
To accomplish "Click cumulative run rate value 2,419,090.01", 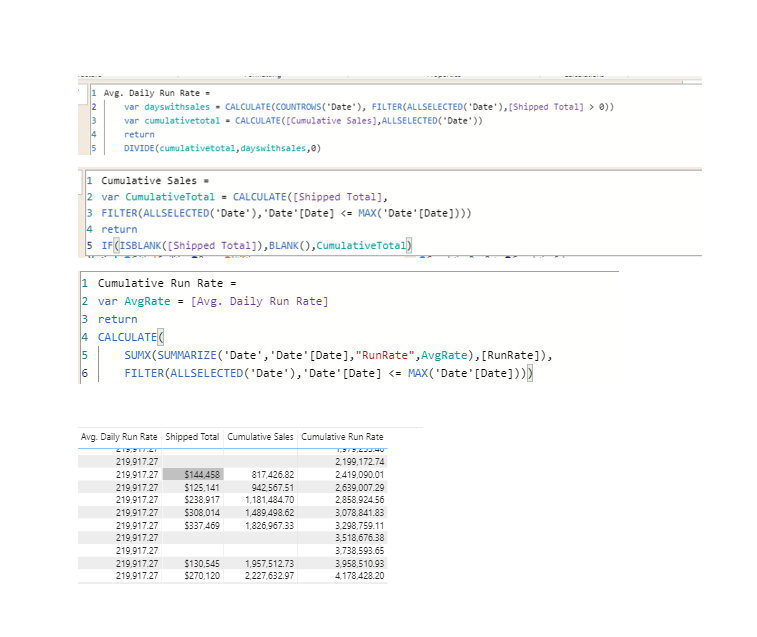I will click(x=360, y=474).
